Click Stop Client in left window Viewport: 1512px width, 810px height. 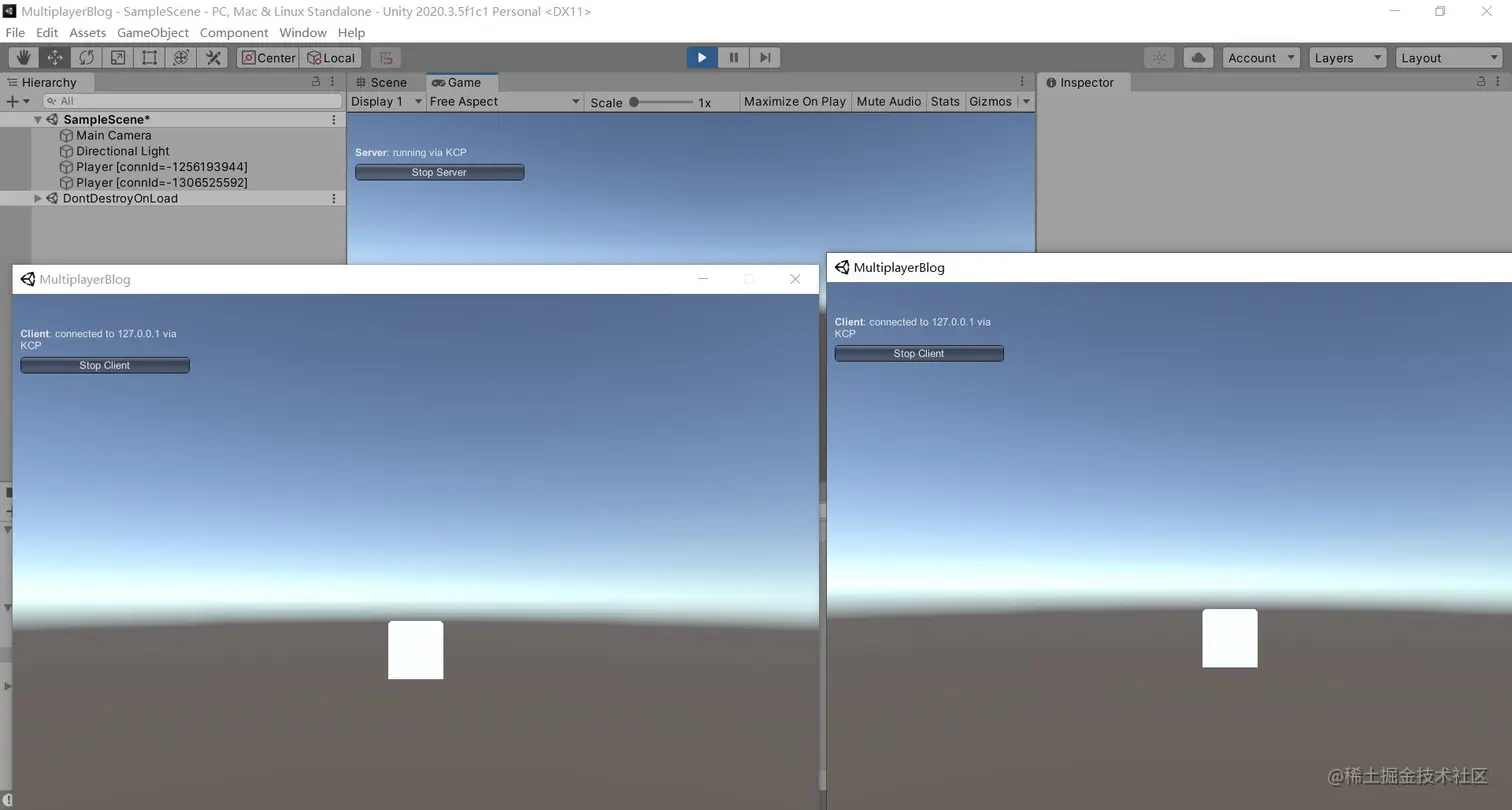105,365
